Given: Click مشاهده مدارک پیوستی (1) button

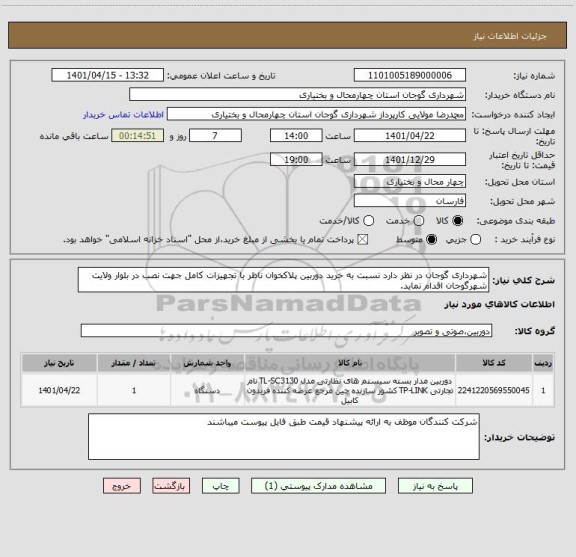Looking at the screenshot, I should (x=318, y=486).
